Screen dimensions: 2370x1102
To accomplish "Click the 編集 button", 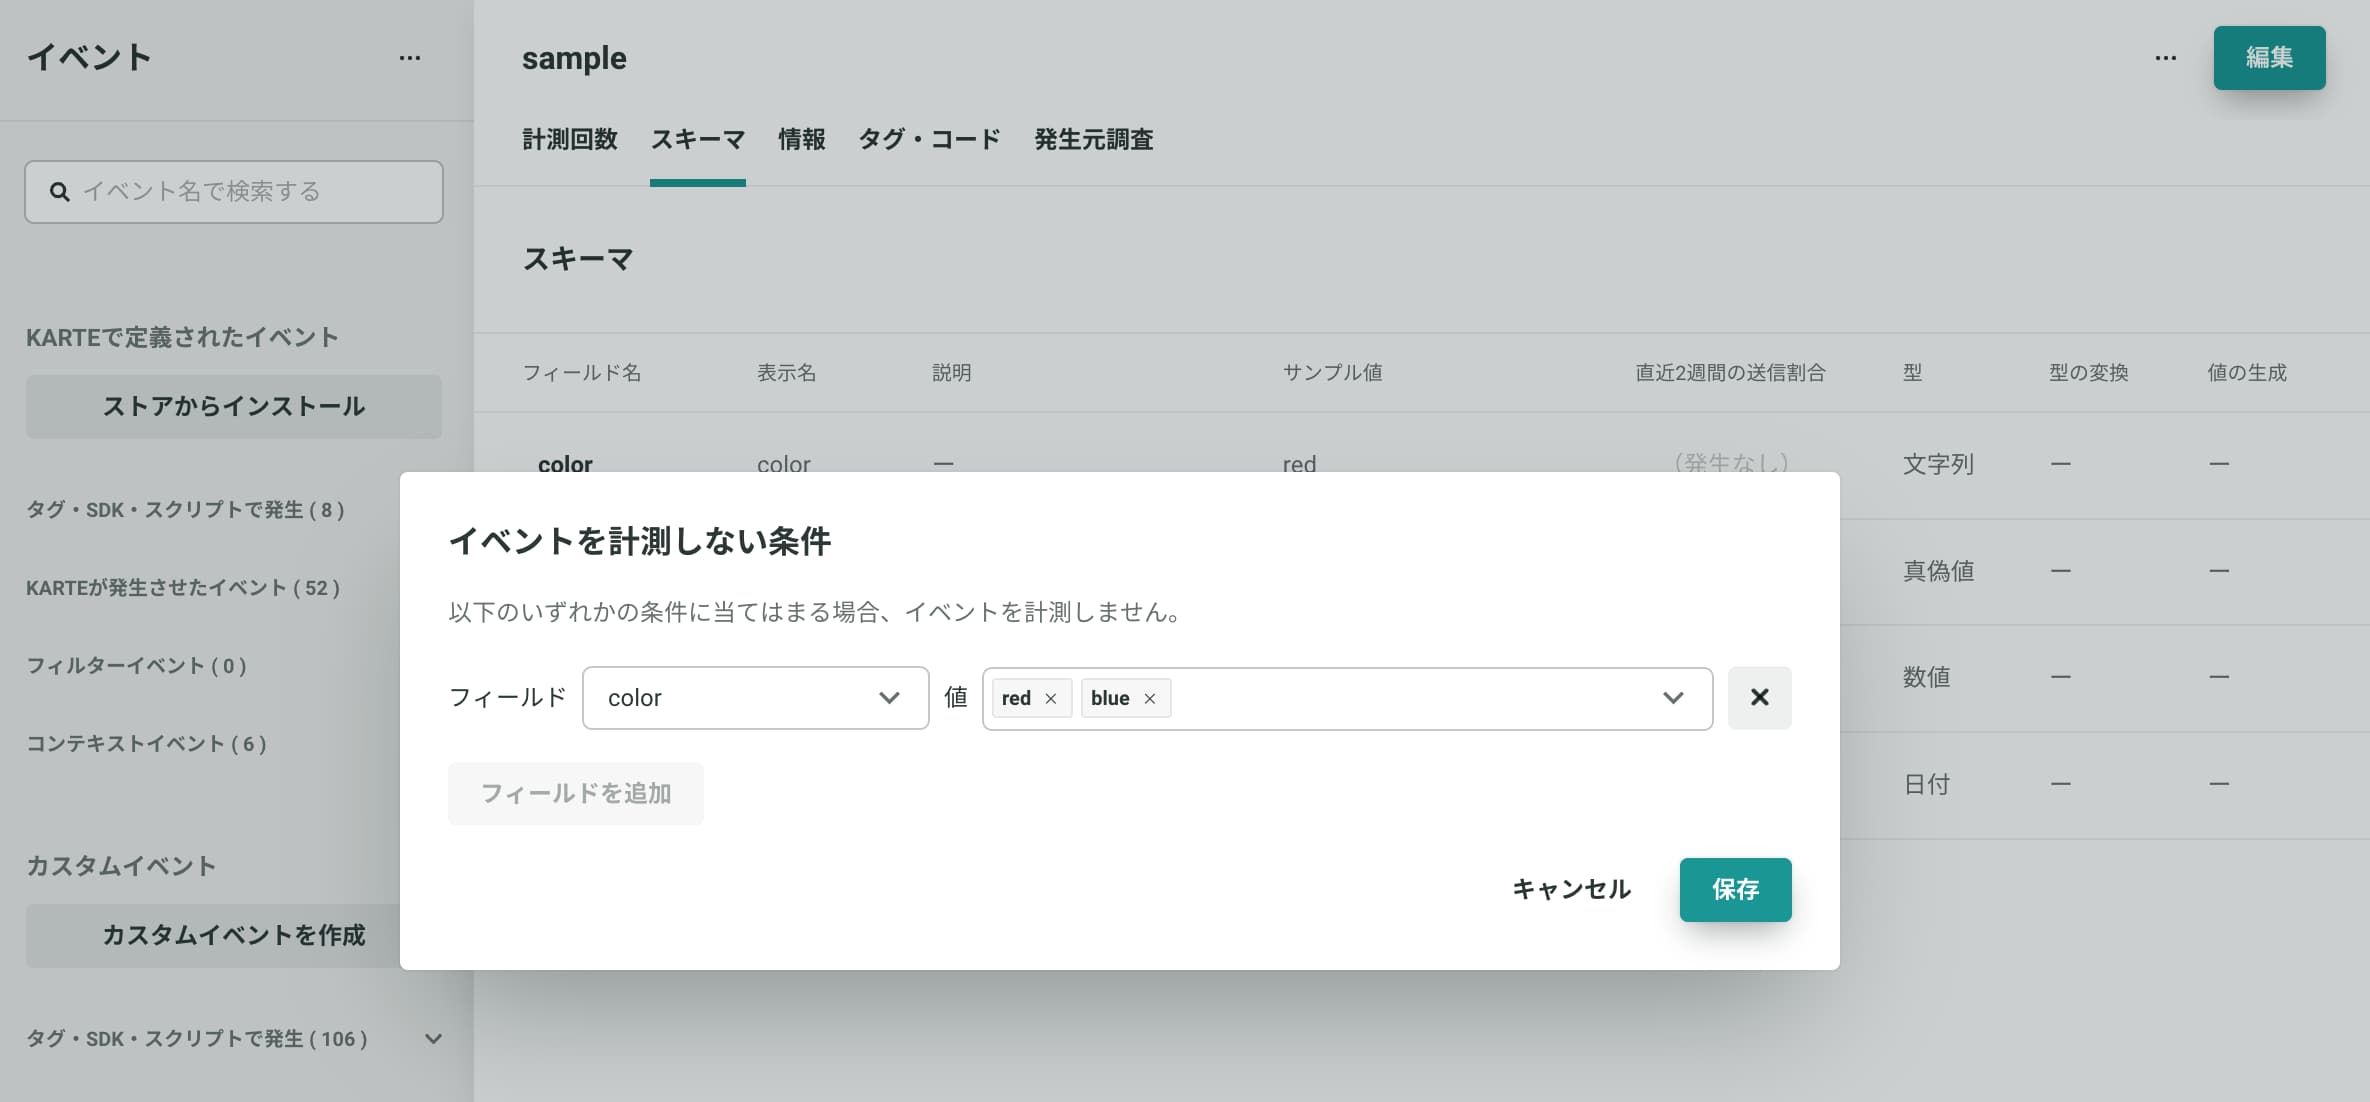I will (x=2269, y=58).
